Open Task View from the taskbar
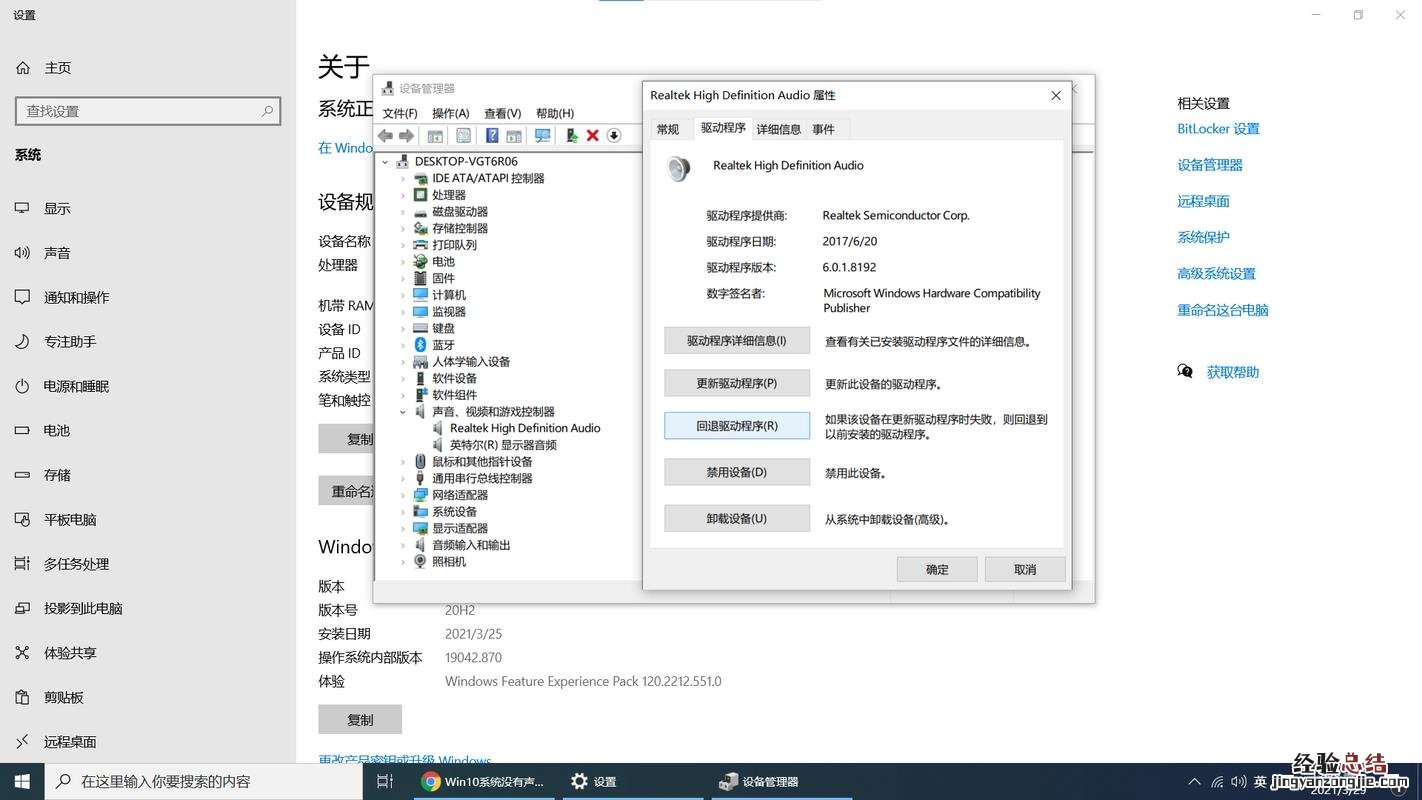The width and height of the screenshot is (1422, 800). pos(385,781)
